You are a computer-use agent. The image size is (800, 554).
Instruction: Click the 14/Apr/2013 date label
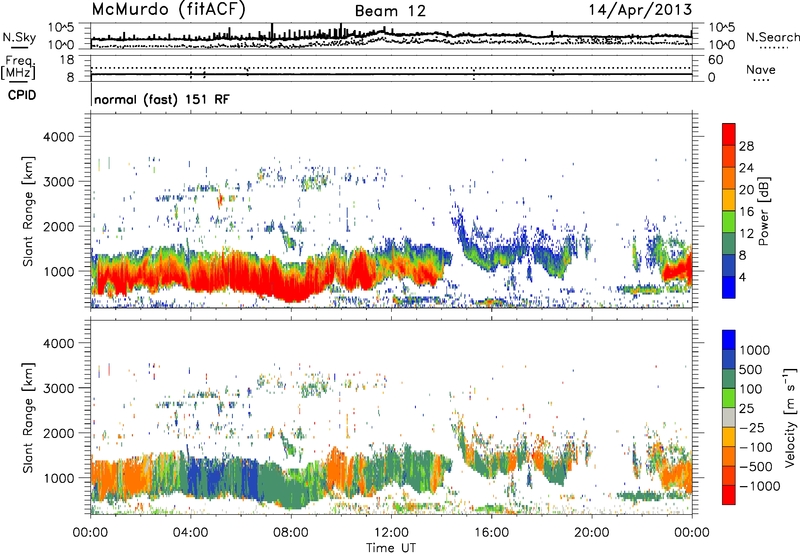tap(640, 10)
